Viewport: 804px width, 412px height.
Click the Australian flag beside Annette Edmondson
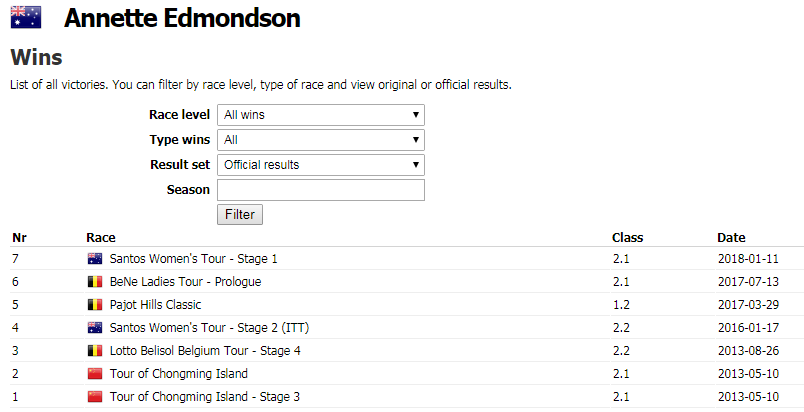click(25, 18)
